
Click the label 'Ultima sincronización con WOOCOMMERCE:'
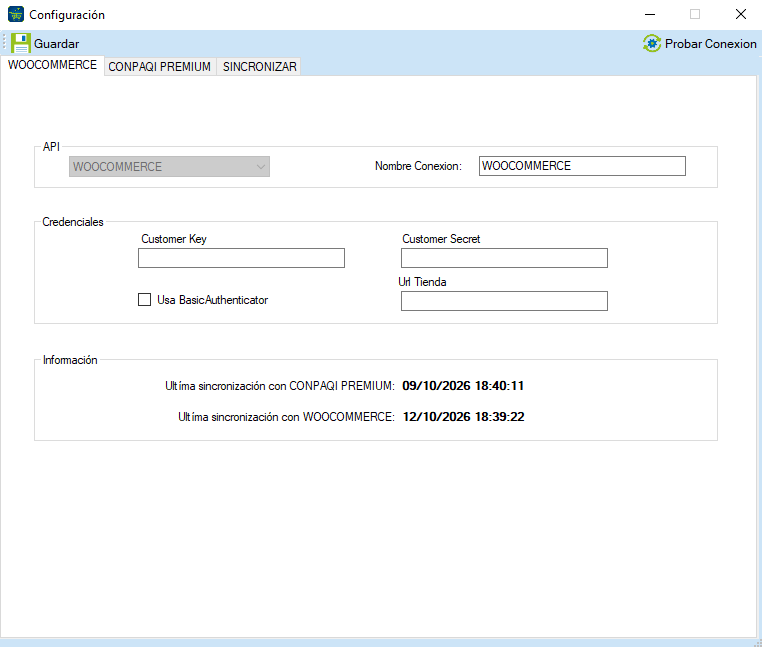(x=286, y=417)
